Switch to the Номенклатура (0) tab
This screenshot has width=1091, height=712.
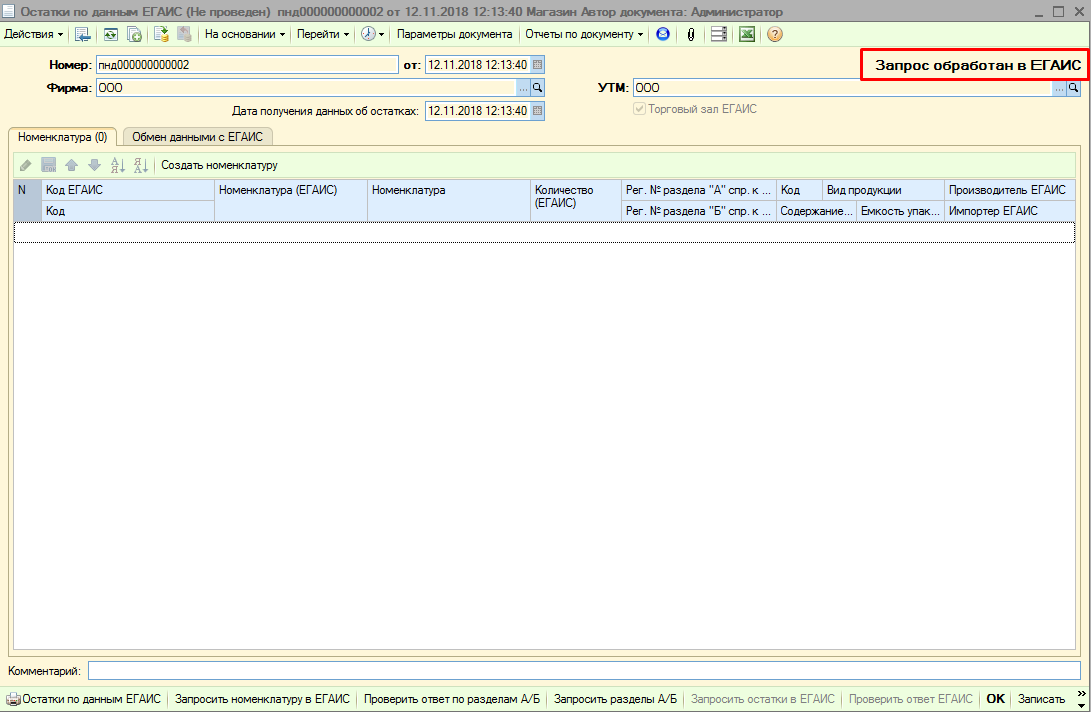[x=63, y=137]
